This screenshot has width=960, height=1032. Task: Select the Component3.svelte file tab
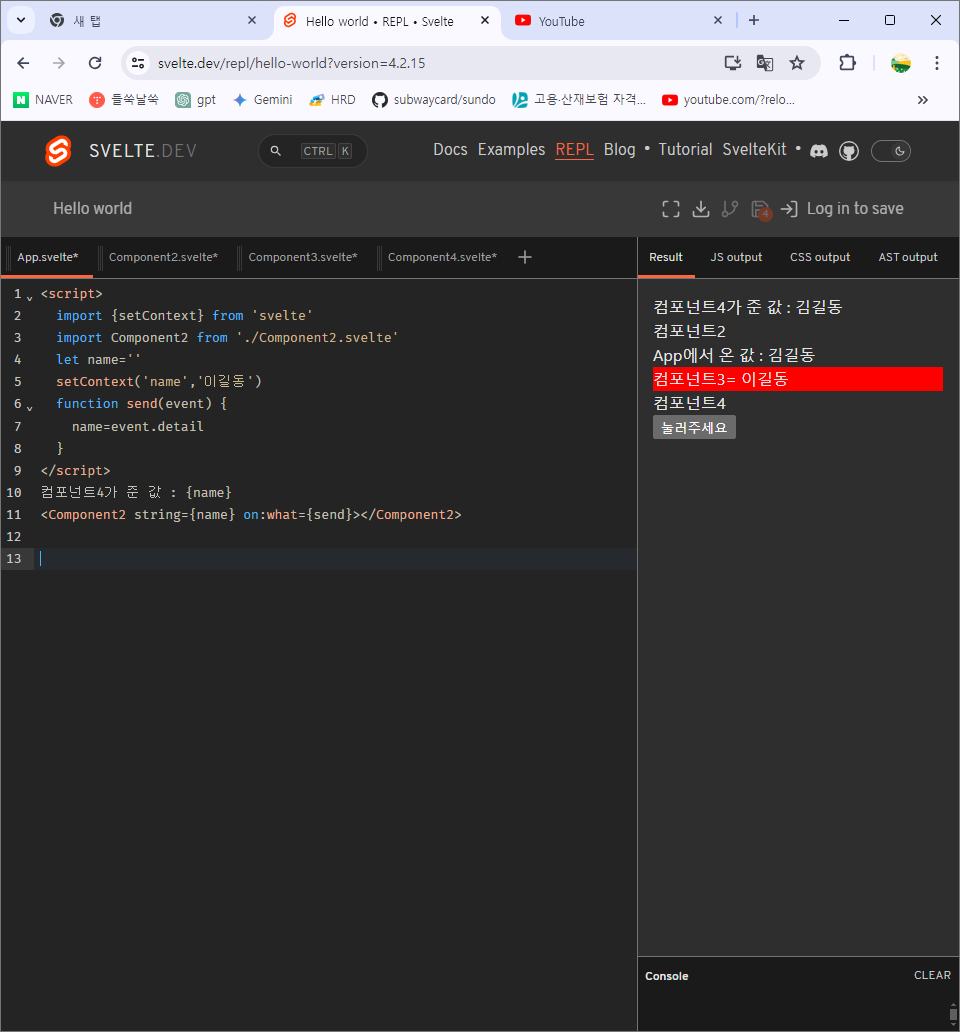click(303, 257)
